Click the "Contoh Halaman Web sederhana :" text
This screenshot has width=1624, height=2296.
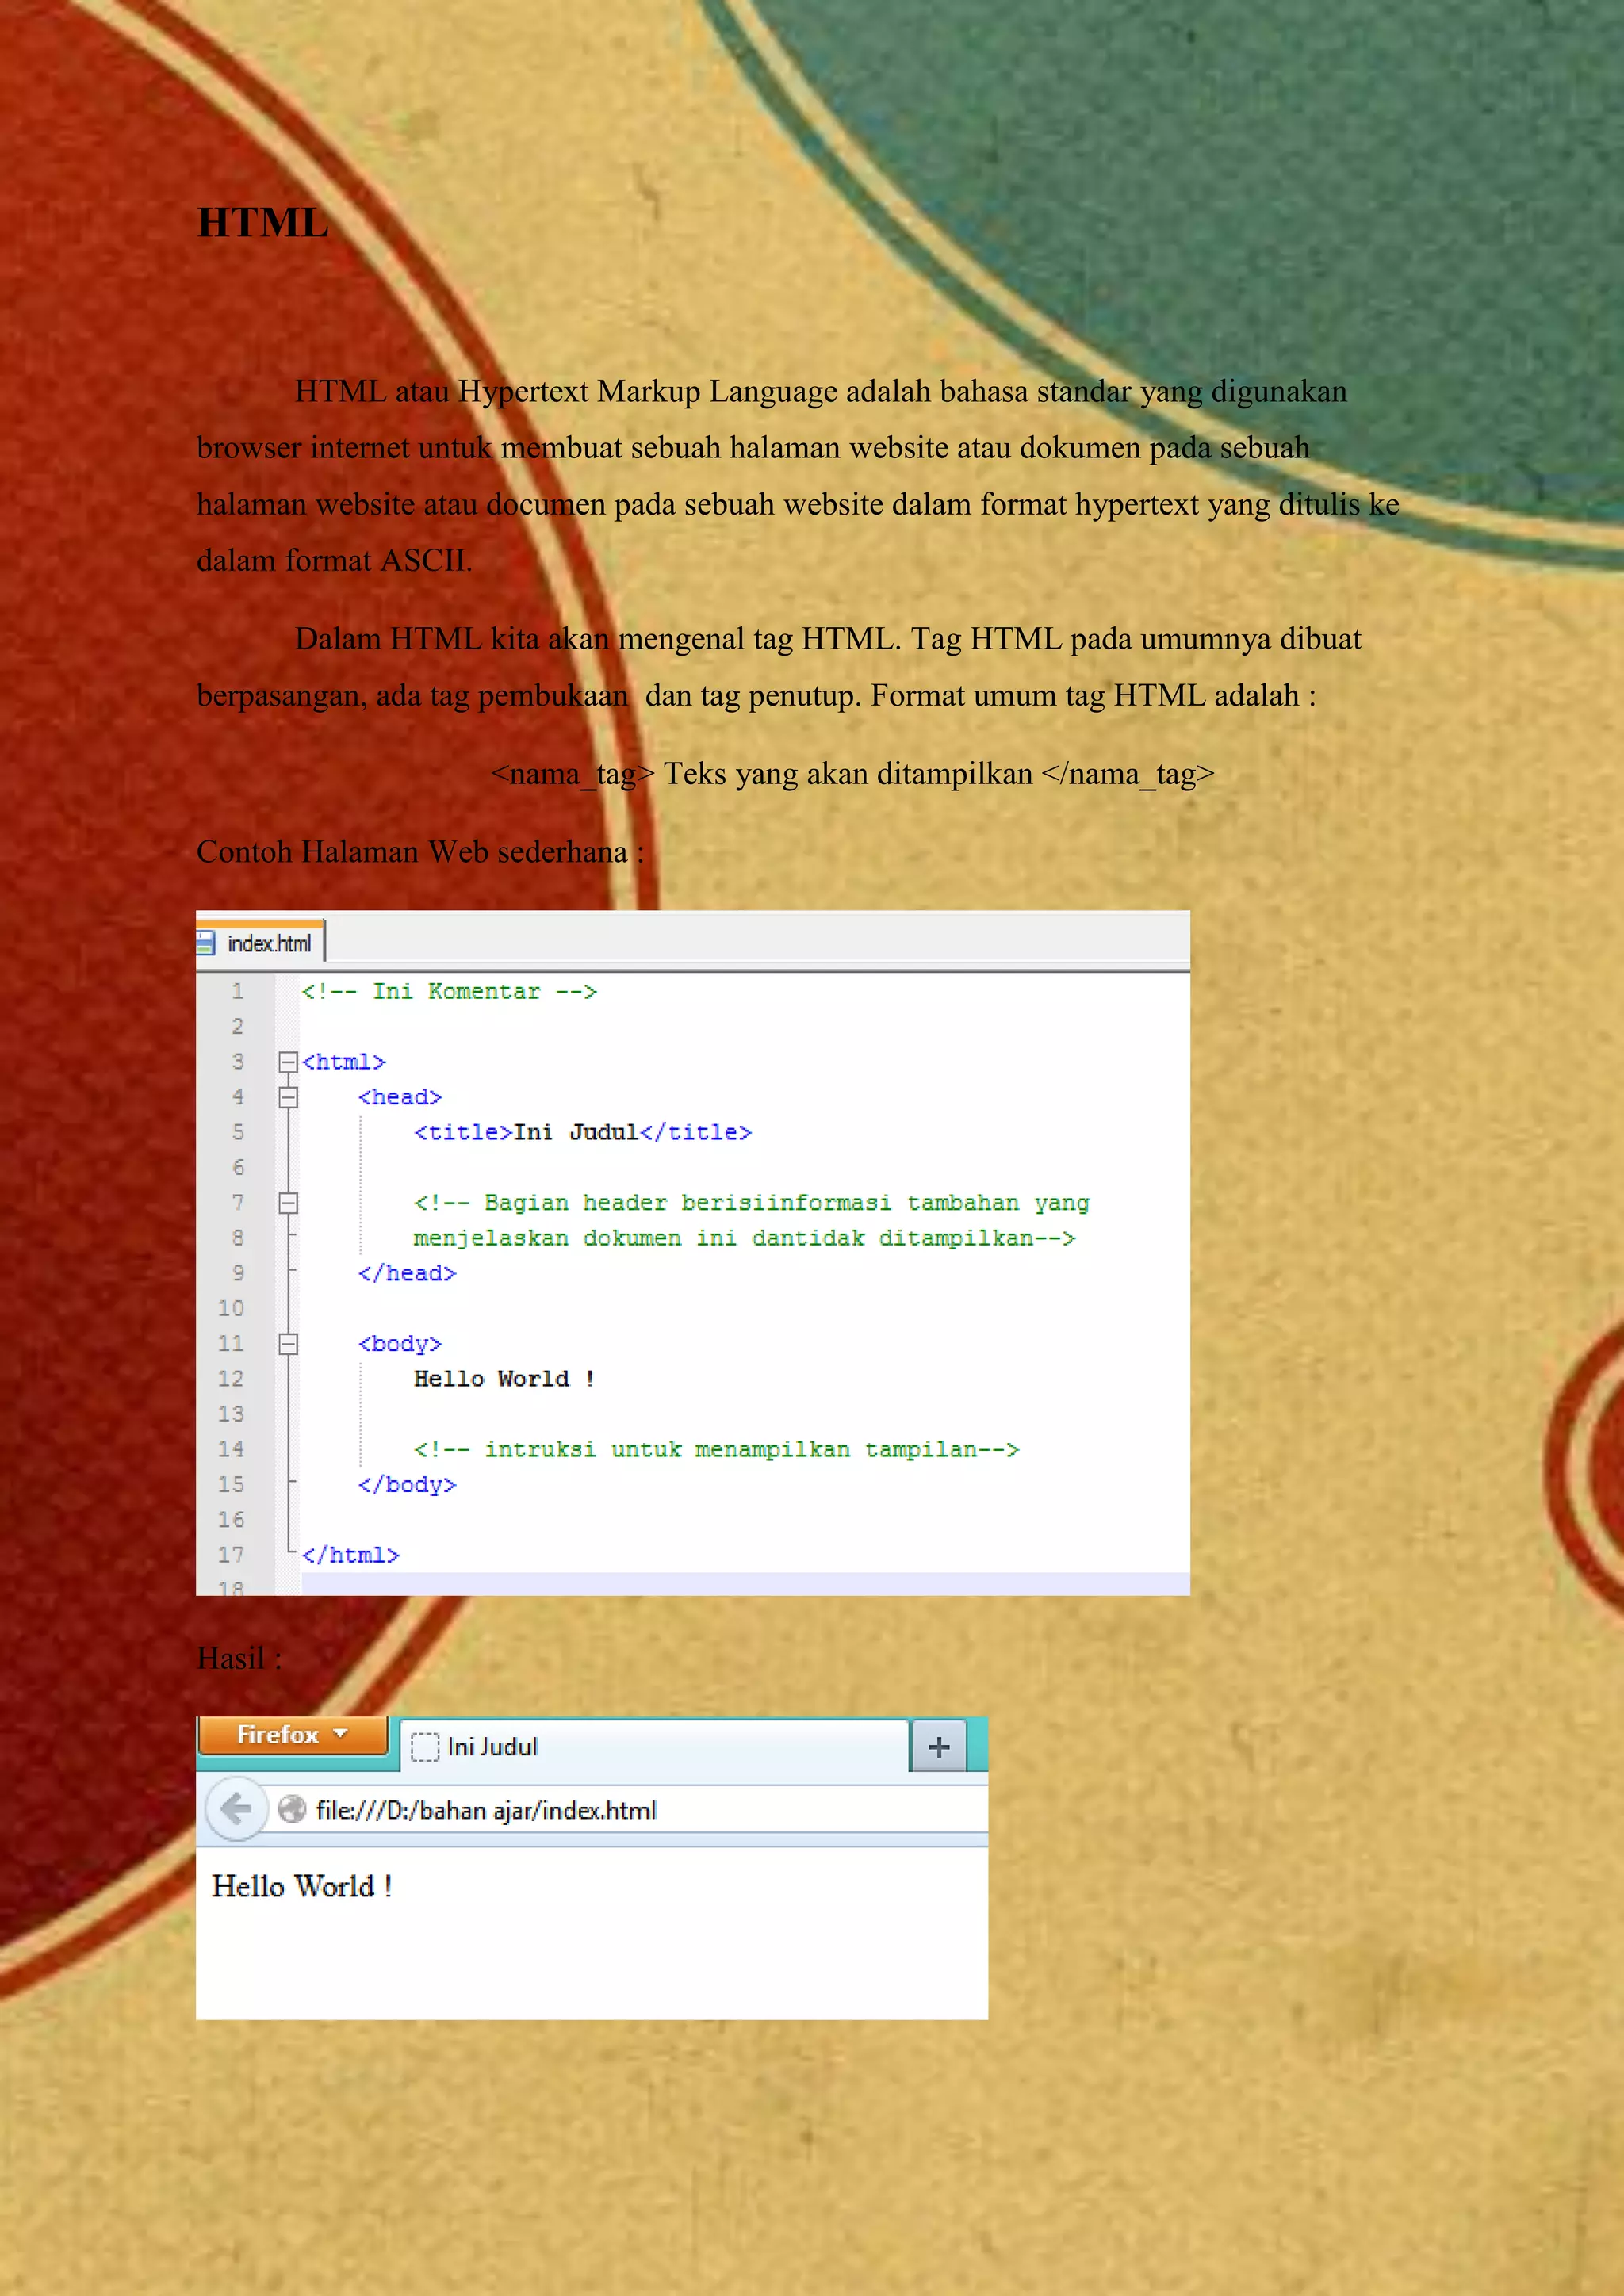tap(421, 852)
